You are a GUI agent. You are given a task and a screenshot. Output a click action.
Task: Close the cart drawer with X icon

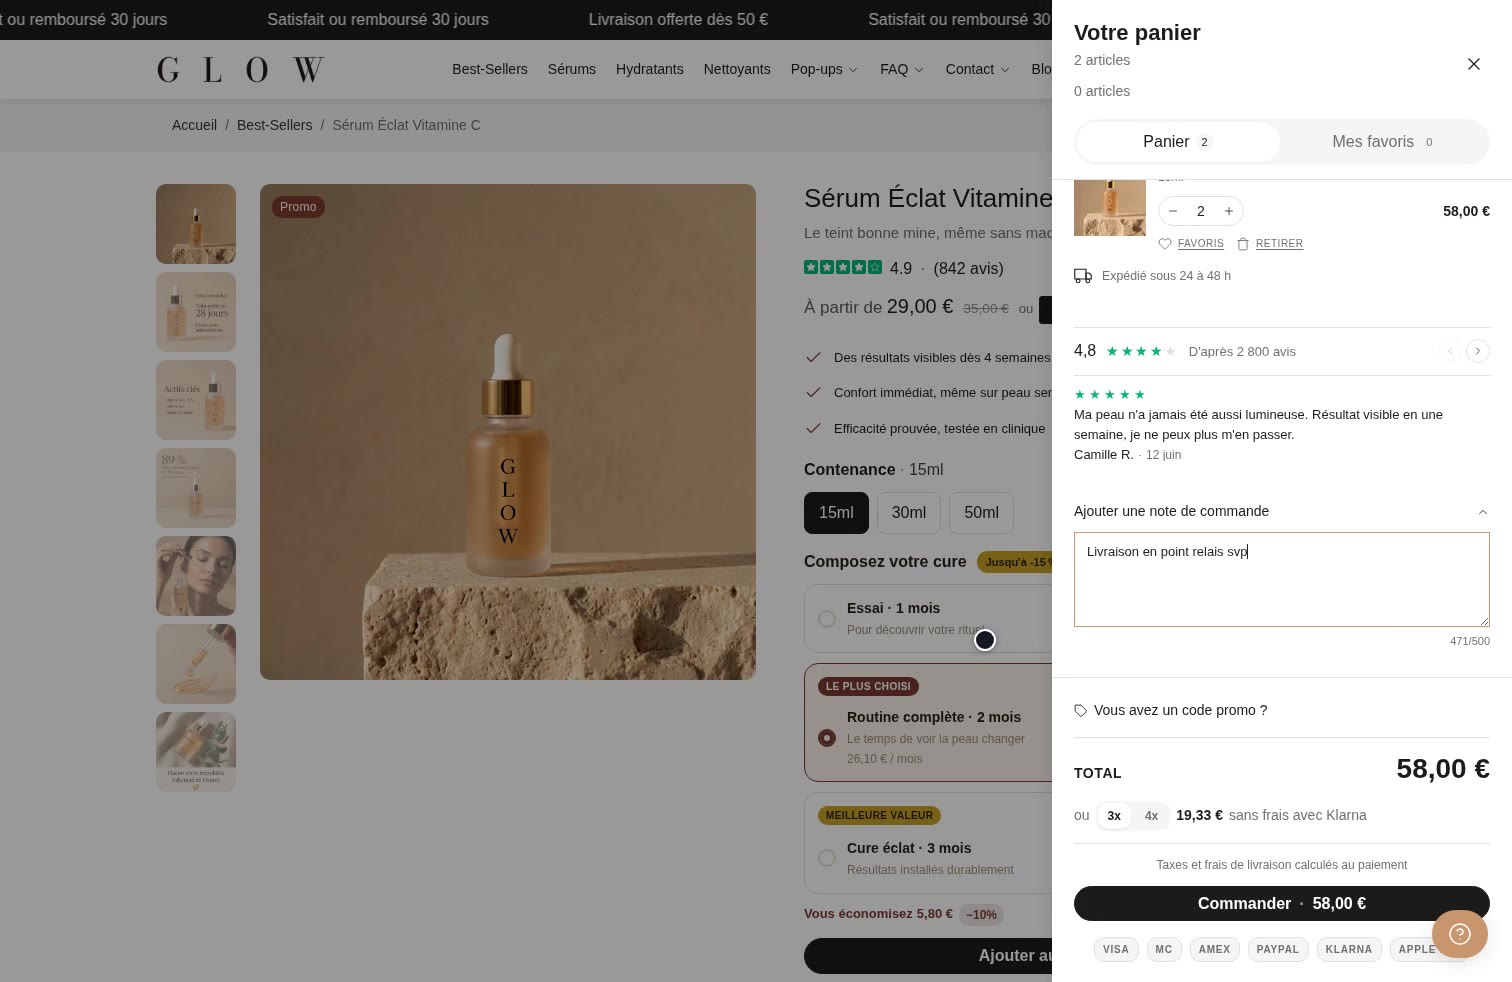point(1473,64)
